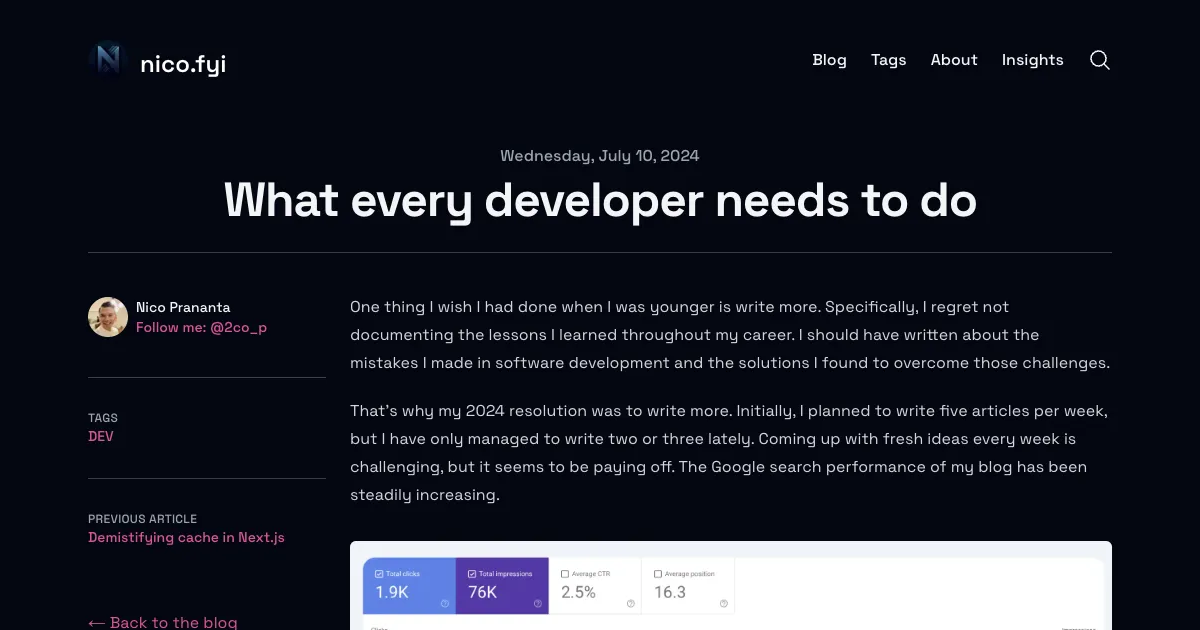Enable the Average position checkbox
The image size is (1200, 630).
point(657,574)
